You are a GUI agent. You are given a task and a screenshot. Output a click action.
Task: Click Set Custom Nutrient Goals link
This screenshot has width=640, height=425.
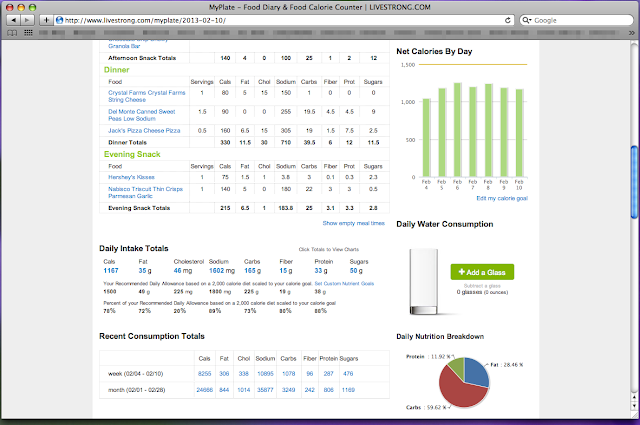click(344, 283)
